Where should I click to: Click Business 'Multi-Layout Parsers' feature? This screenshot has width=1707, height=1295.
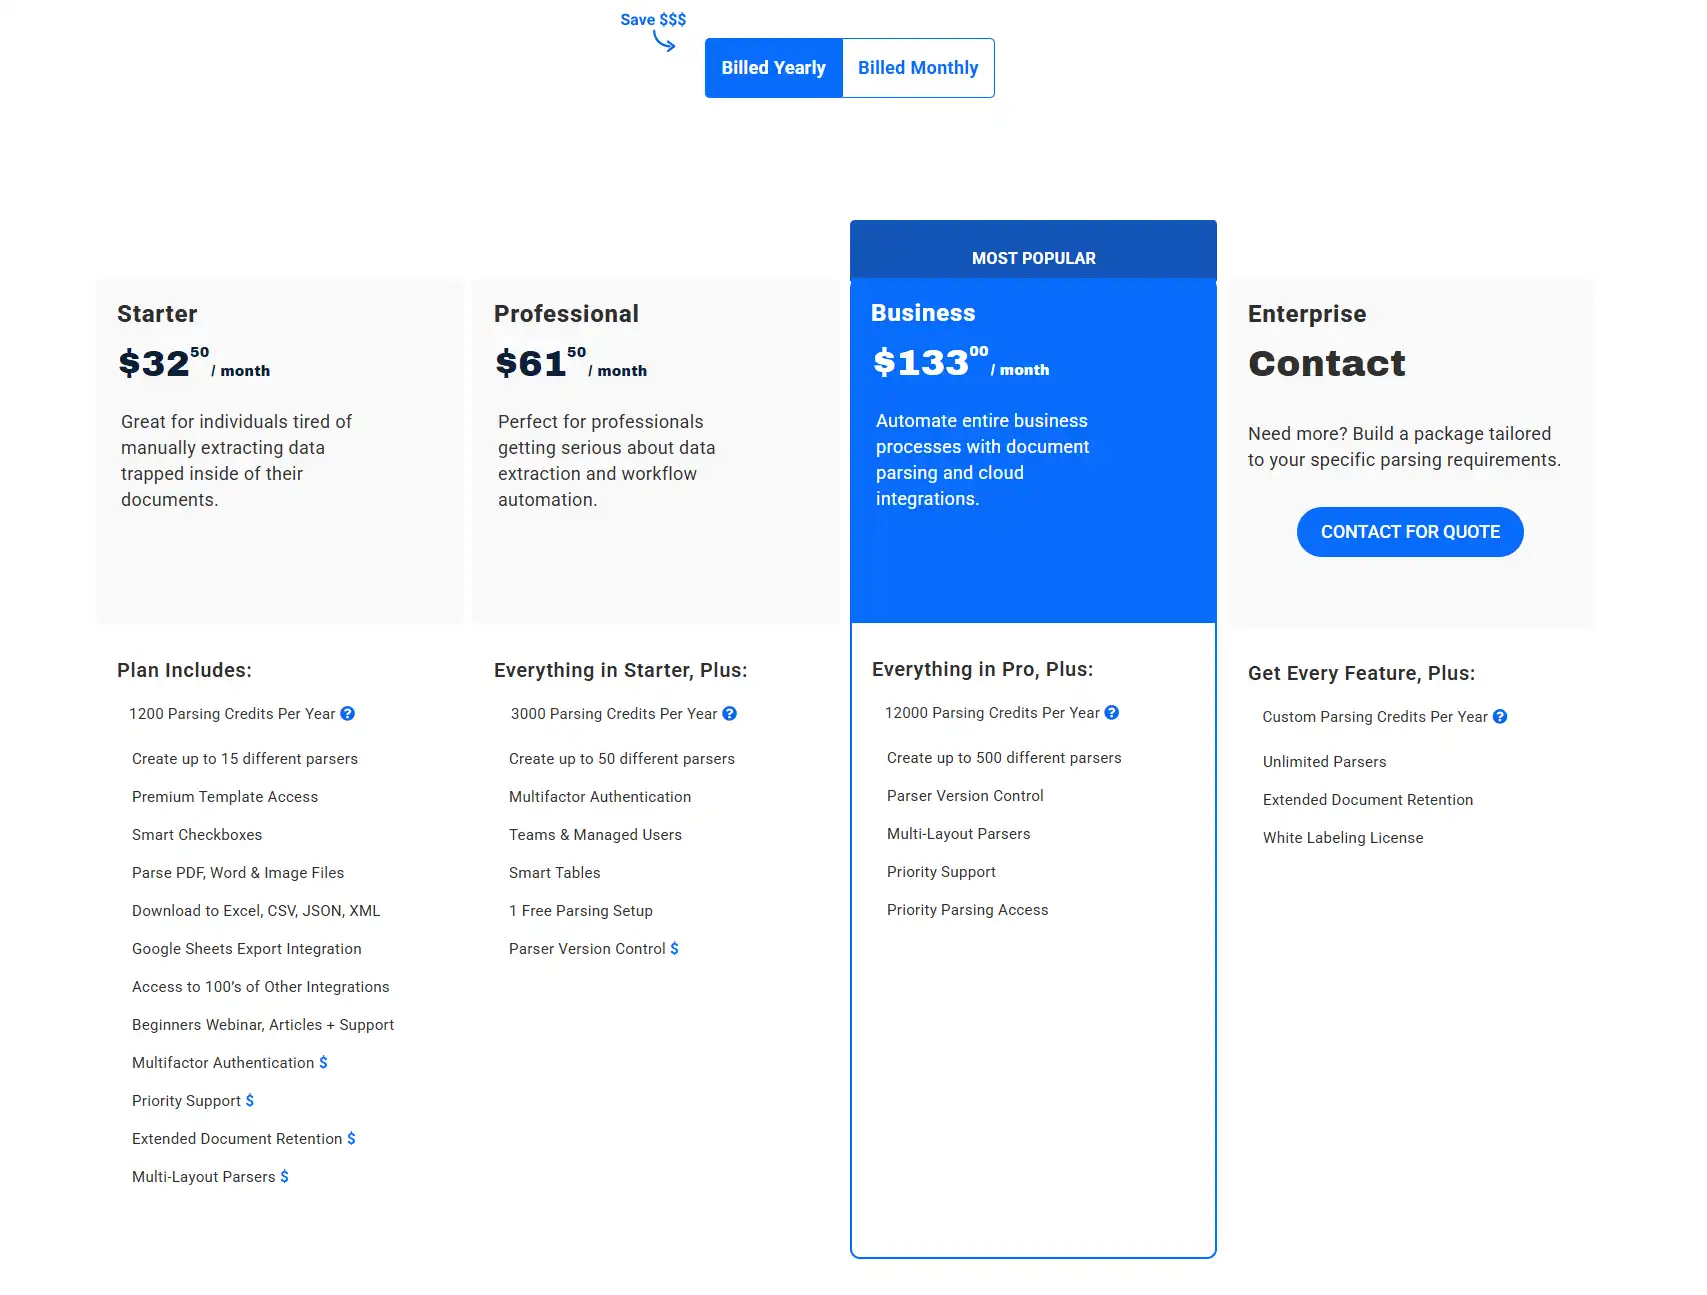coord(958,834)
